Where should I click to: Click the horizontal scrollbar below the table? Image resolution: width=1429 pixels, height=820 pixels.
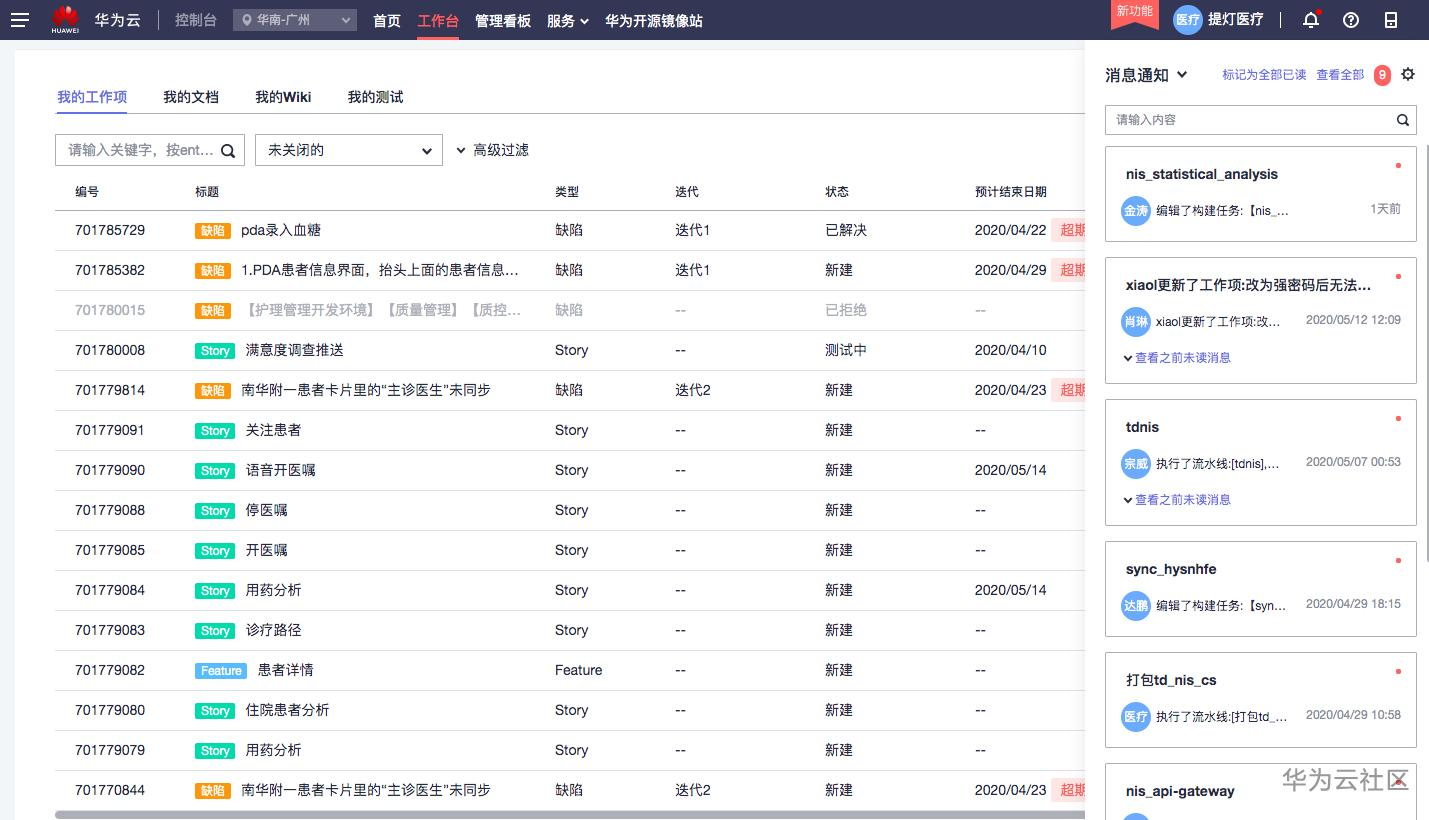570,815
